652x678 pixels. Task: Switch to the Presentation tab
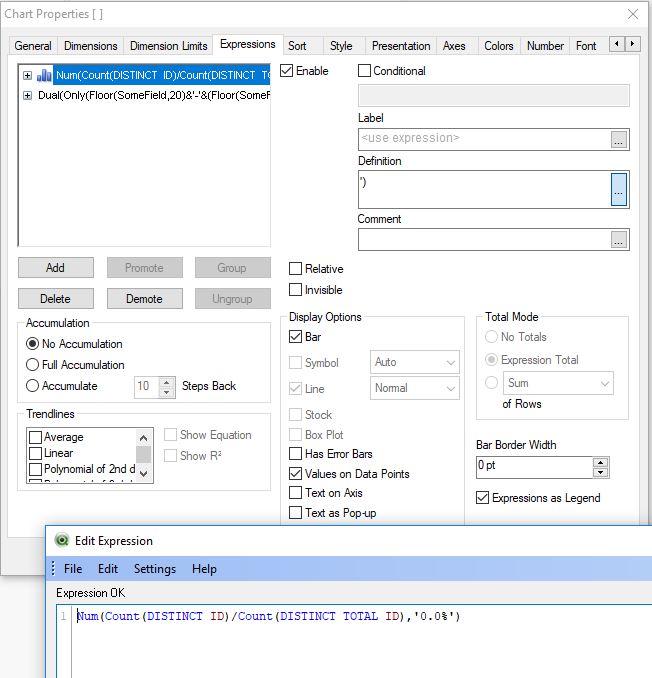401,46
